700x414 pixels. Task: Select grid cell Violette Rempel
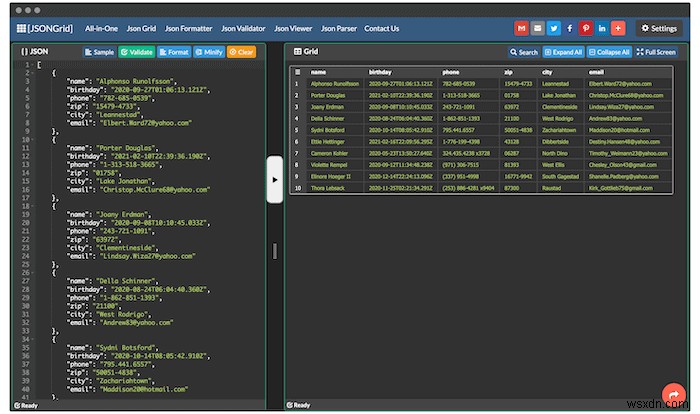pyautogui.click(x=335, y=165)
